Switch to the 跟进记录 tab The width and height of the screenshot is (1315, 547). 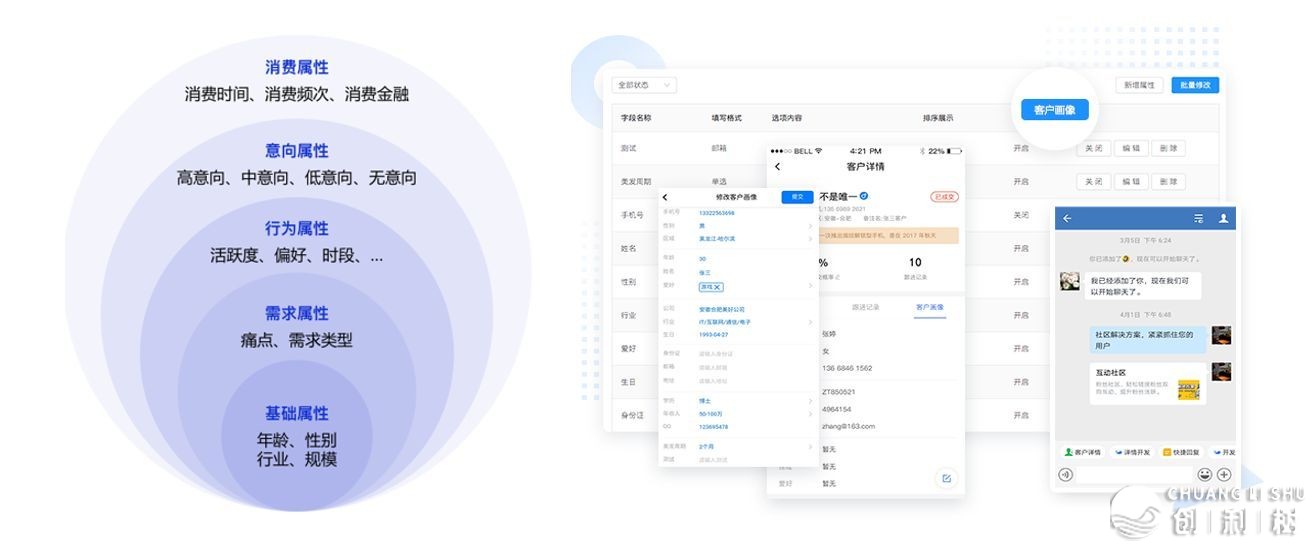click(866, 307)
